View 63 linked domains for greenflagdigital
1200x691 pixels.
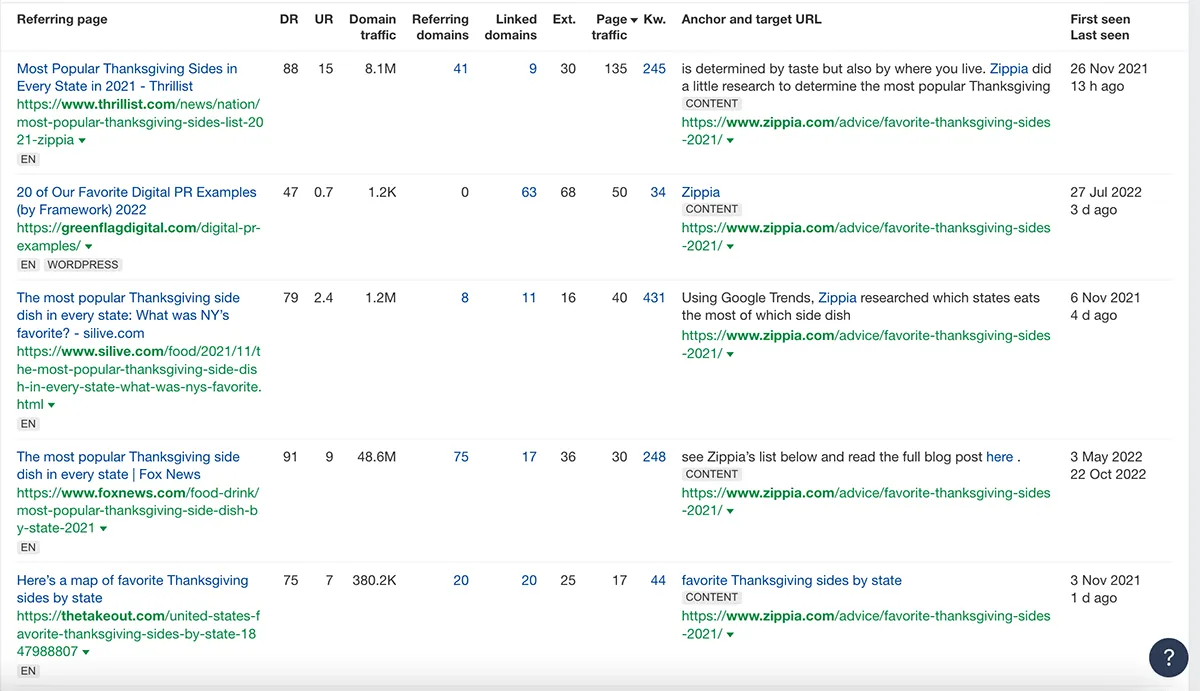(528, 192)
